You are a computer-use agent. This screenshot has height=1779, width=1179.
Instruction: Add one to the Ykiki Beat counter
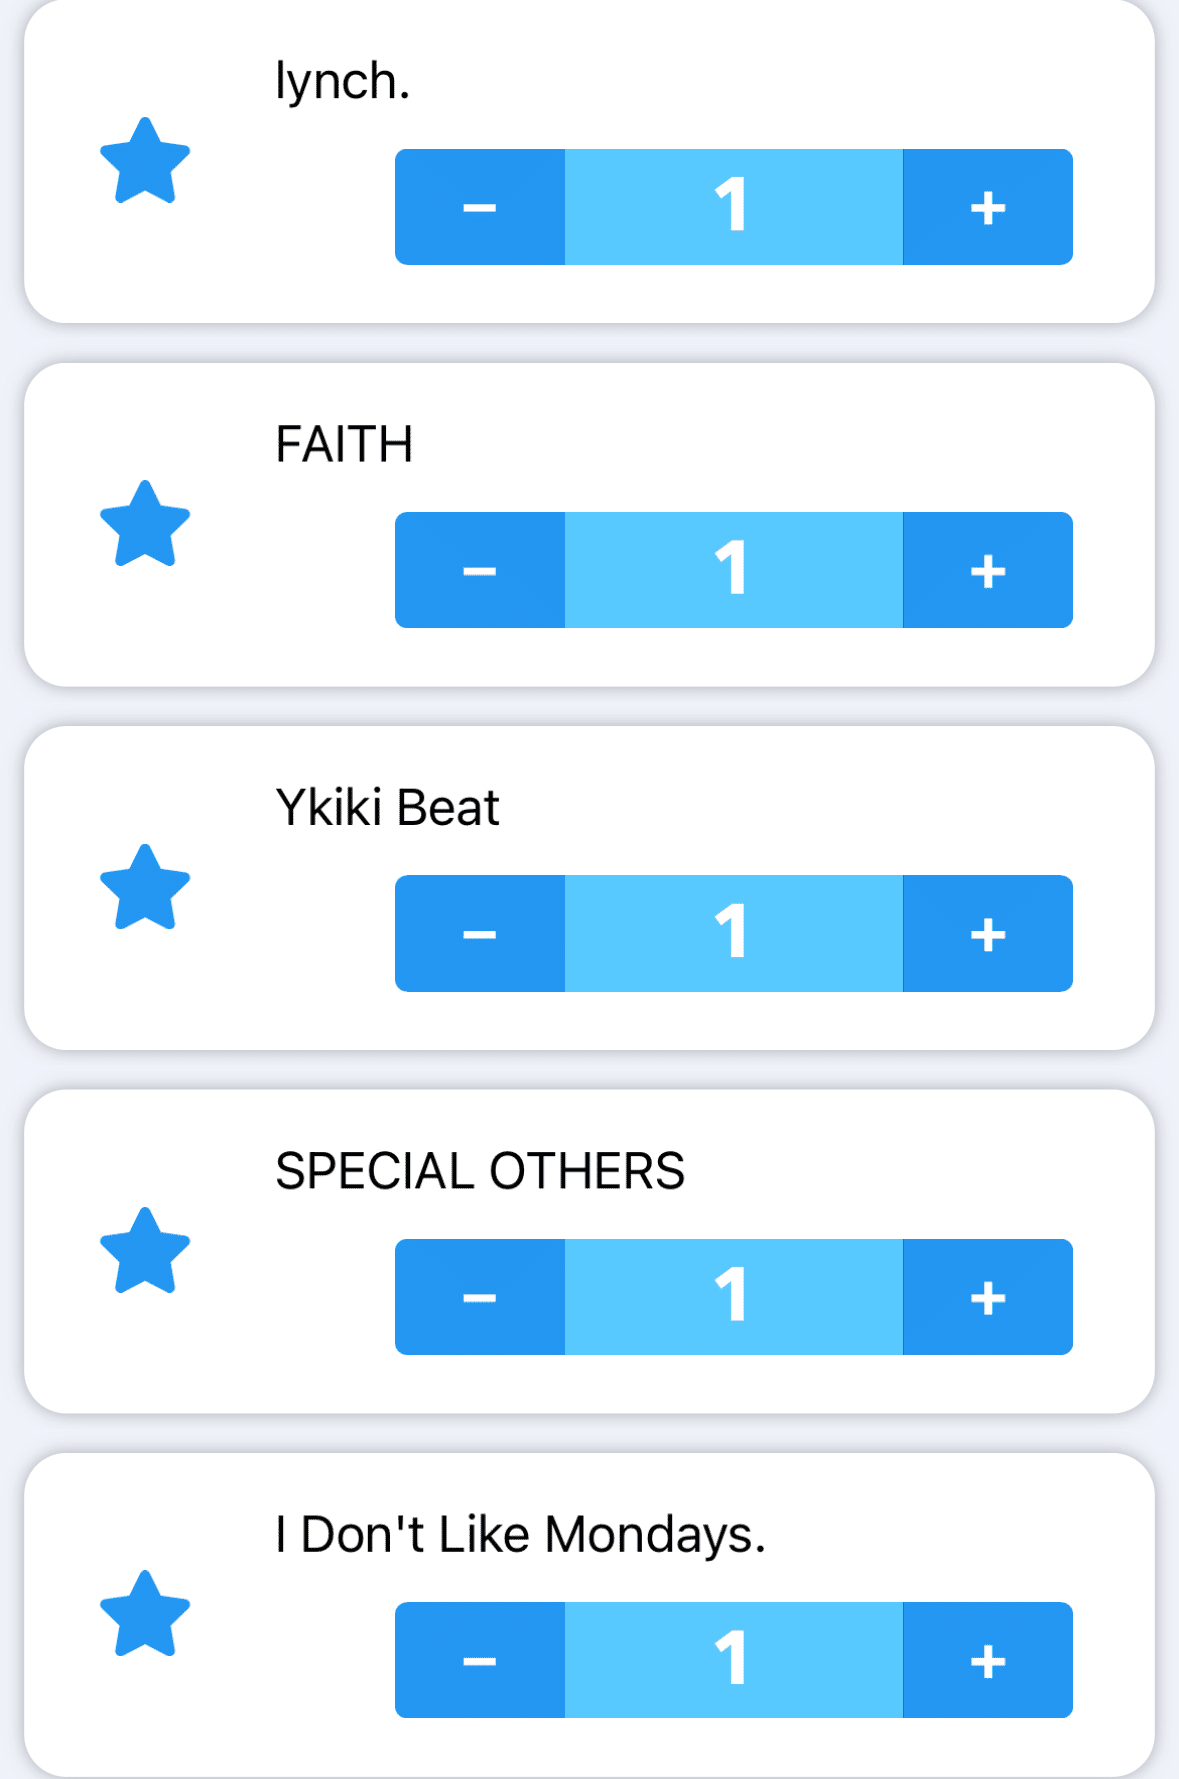coord(987,934)
